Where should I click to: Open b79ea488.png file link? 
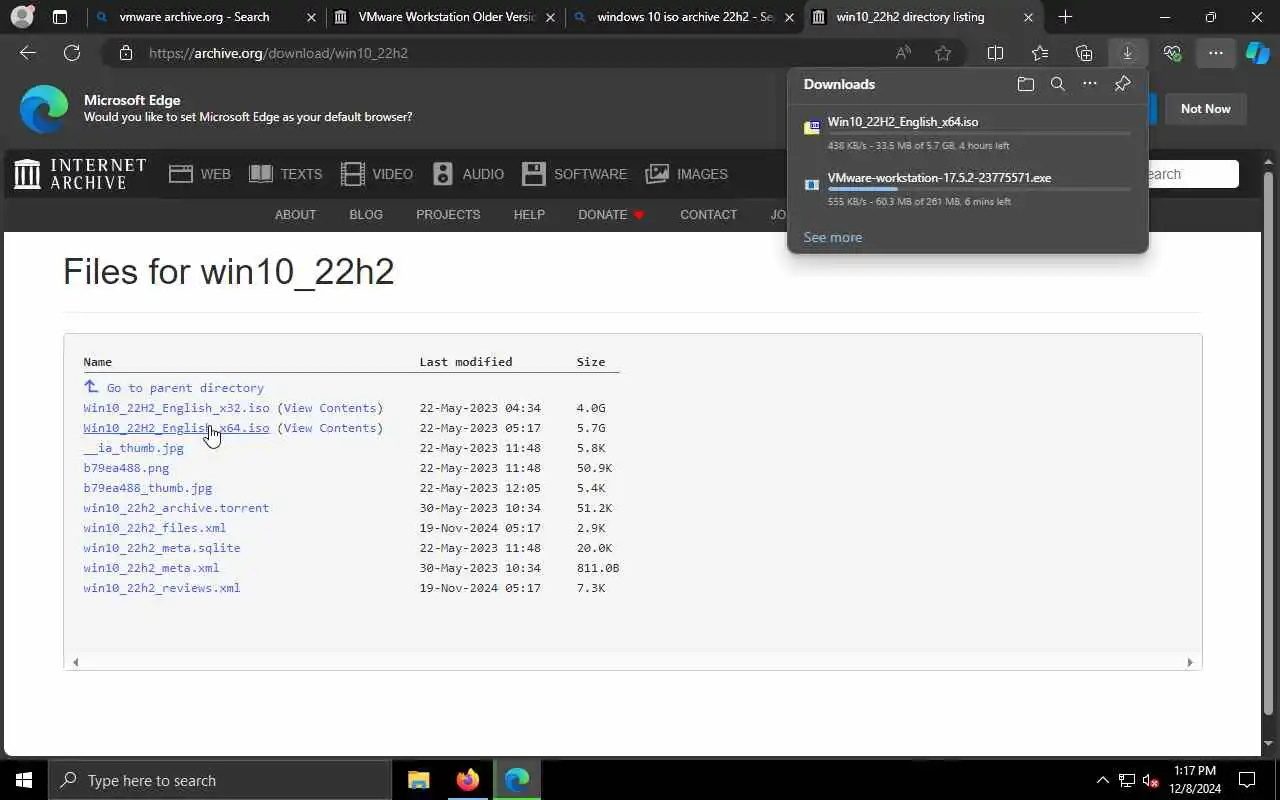pos(126,468)
